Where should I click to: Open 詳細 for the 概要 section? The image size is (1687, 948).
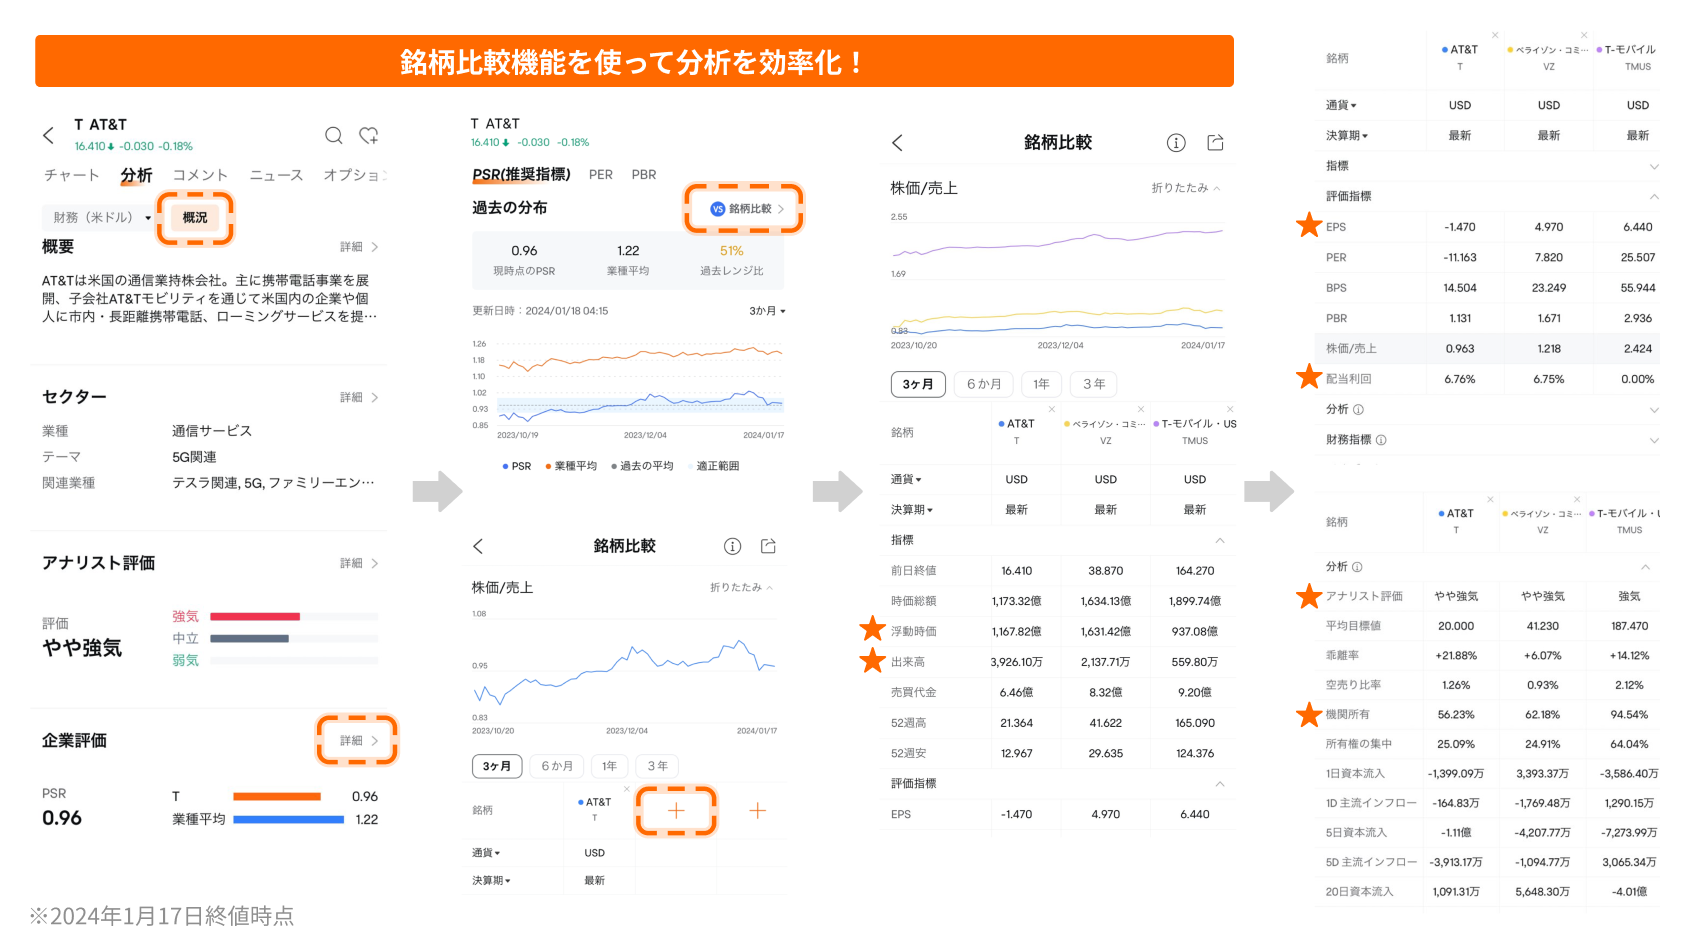point(359,247)
